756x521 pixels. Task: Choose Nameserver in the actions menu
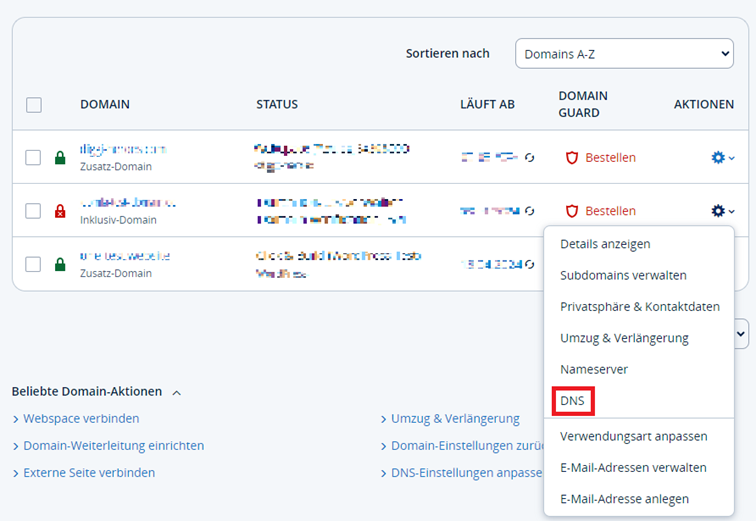pos(594,369)
